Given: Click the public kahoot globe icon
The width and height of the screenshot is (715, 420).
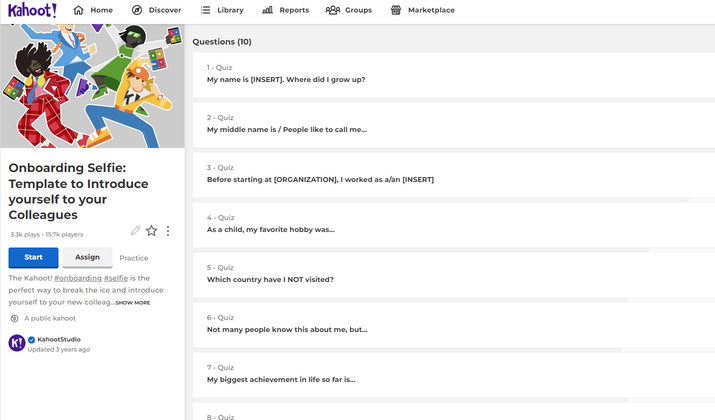Looking at the screenshot, I should coord(15,318).
